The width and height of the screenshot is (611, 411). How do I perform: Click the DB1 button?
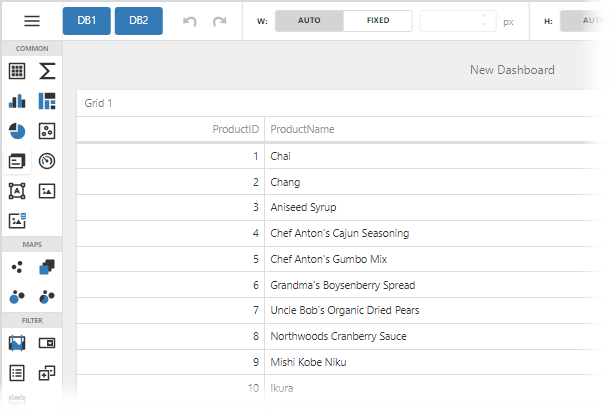pos(87,21)
